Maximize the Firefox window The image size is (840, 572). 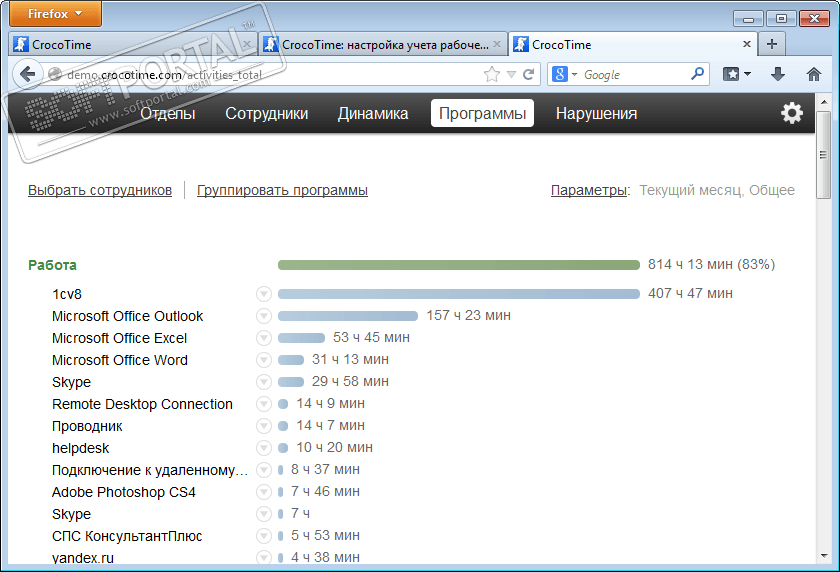pos(781,19)
